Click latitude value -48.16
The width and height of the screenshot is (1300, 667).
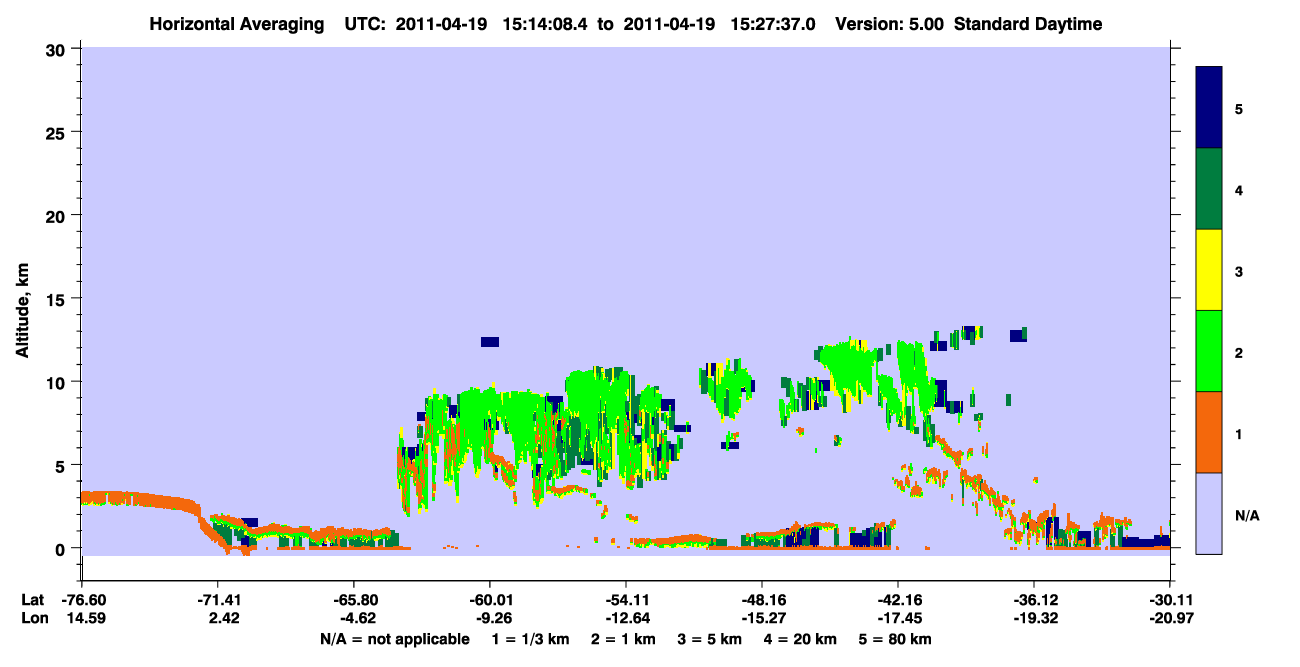click(761, 600)
